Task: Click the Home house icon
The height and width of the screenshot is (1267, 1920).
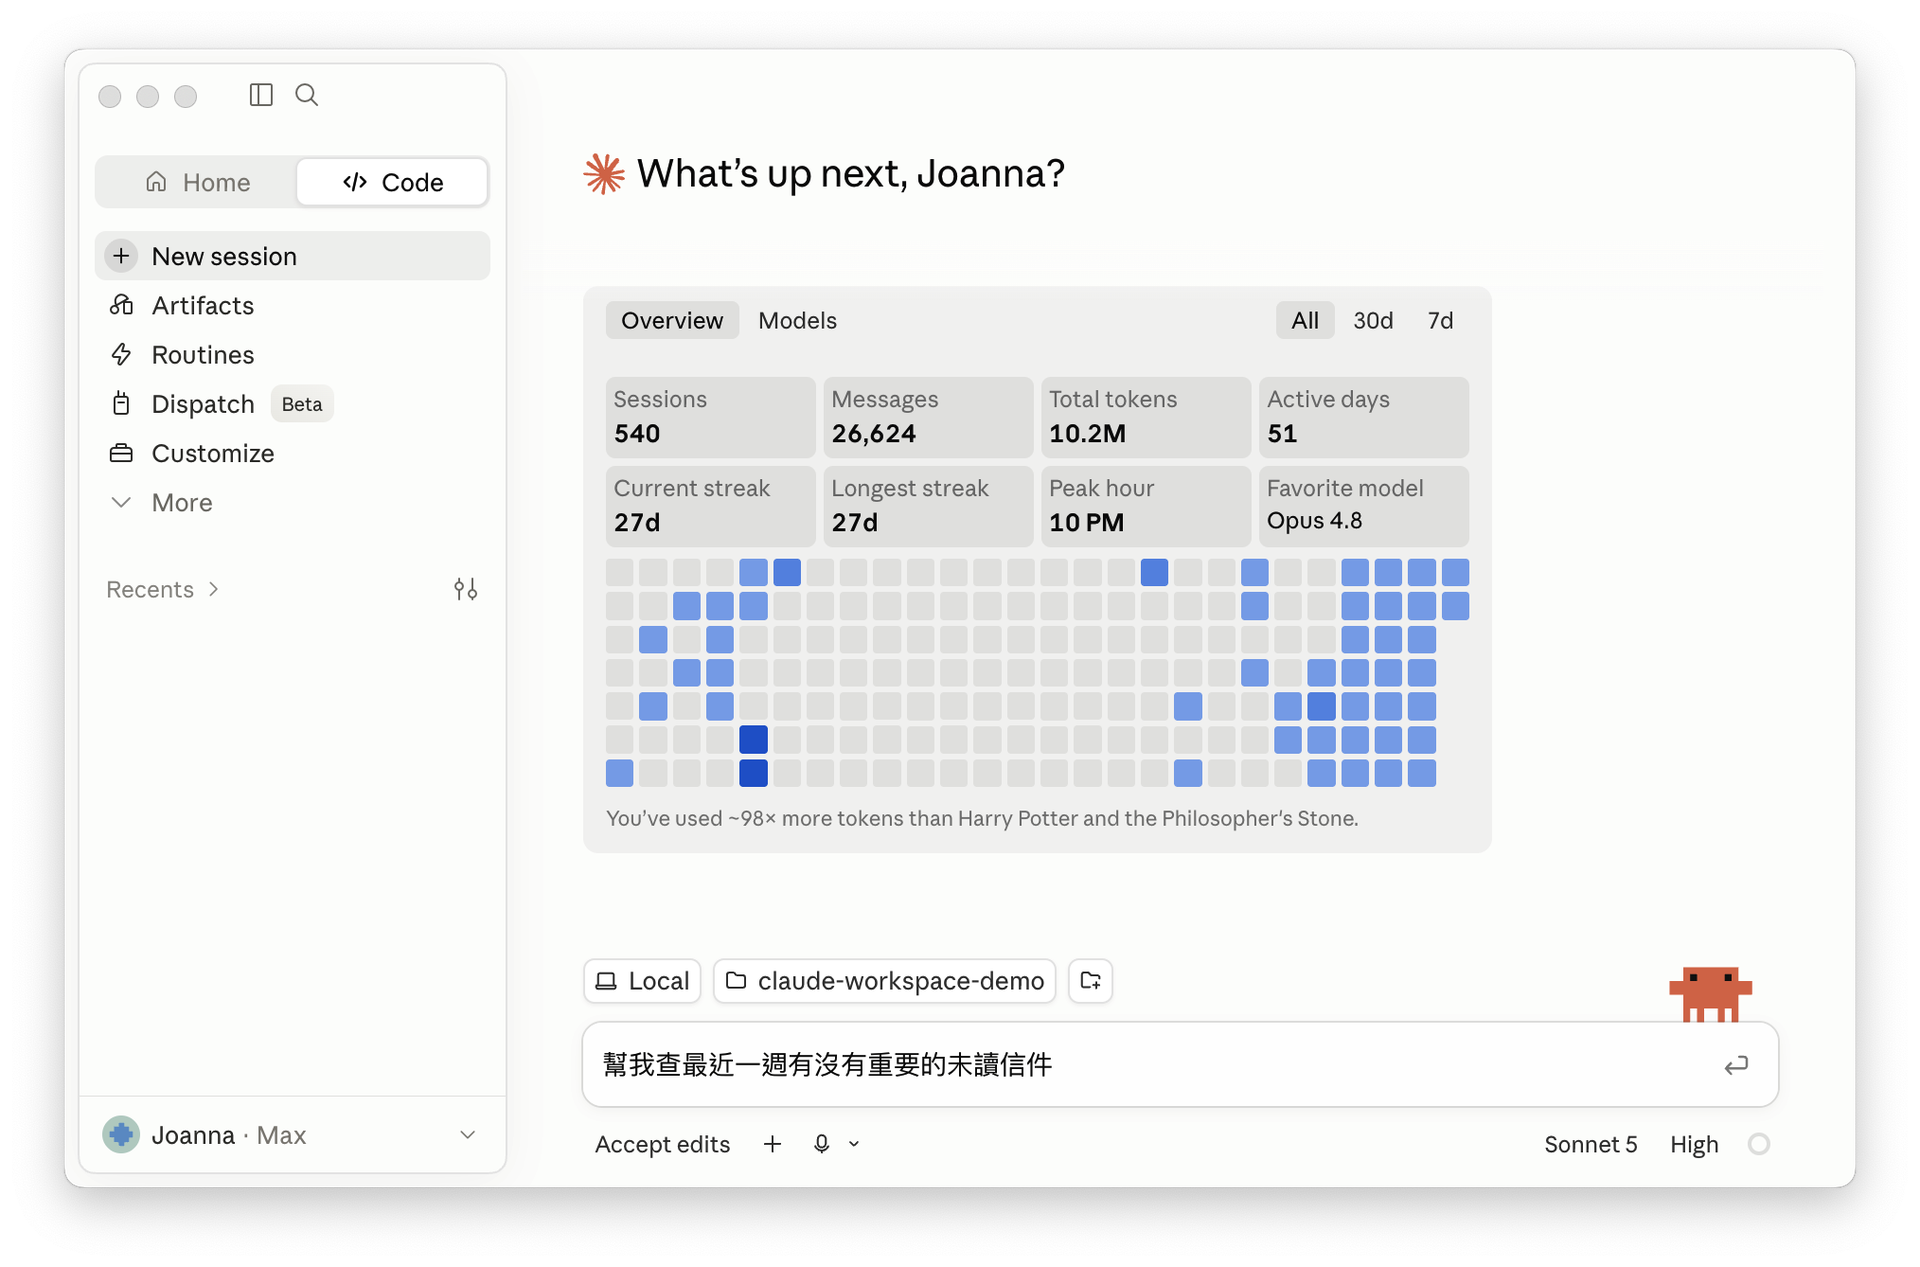Action: [x=156, y=182]
